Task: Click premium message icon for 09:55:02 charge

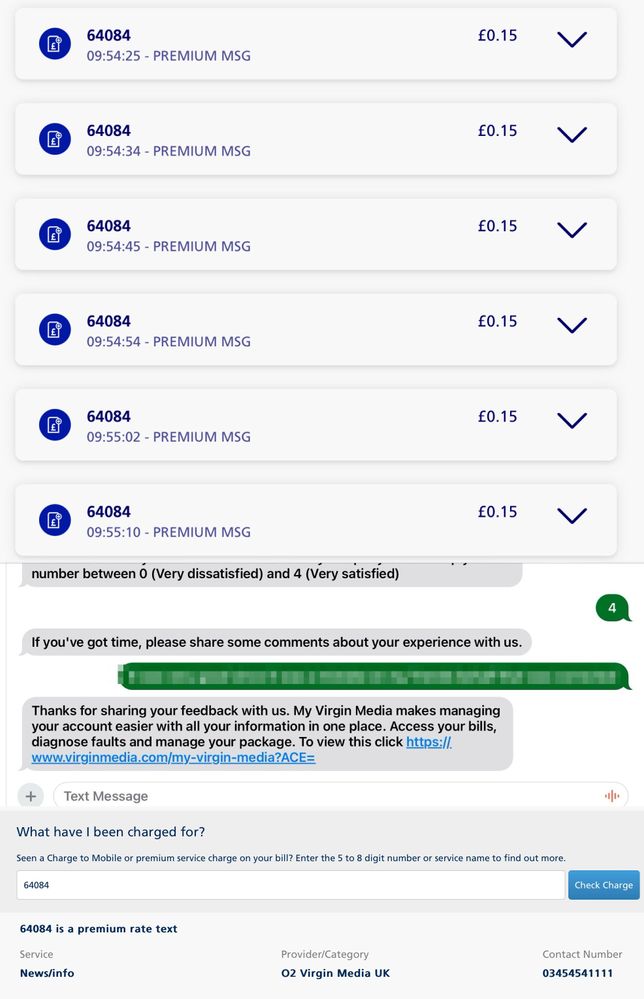Action: tap(55, 425)
